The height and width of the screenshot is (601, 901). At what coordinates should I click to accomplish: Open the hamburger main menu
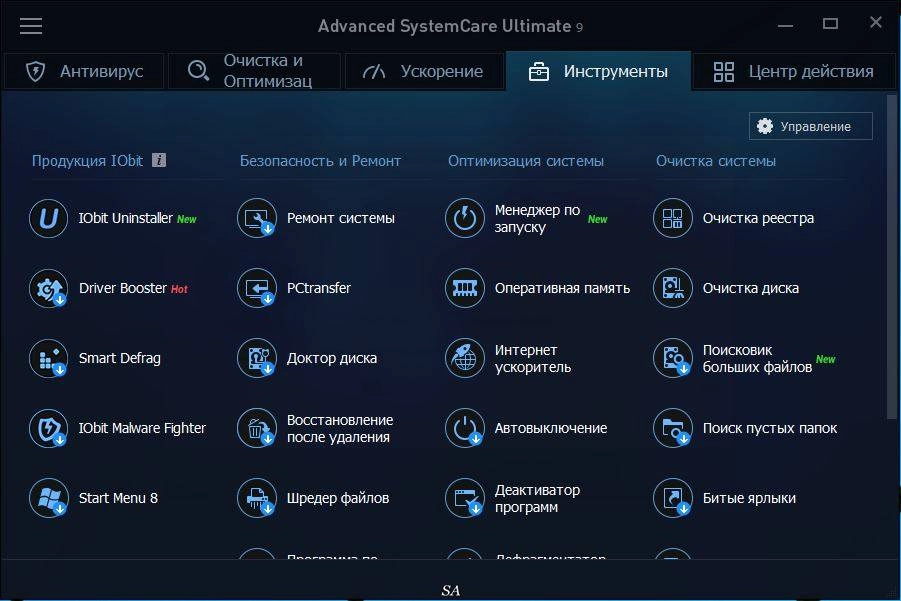[x=31, y=26]
